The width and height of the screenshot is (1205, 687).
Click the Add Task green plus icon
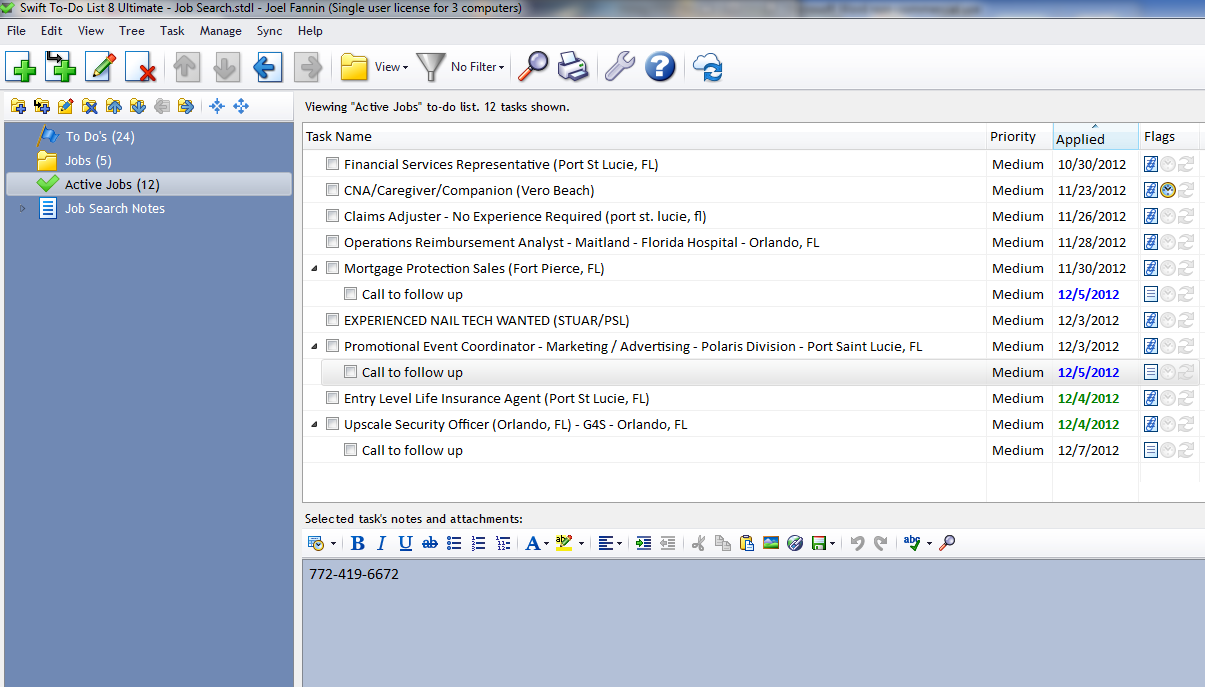point(21,67)
